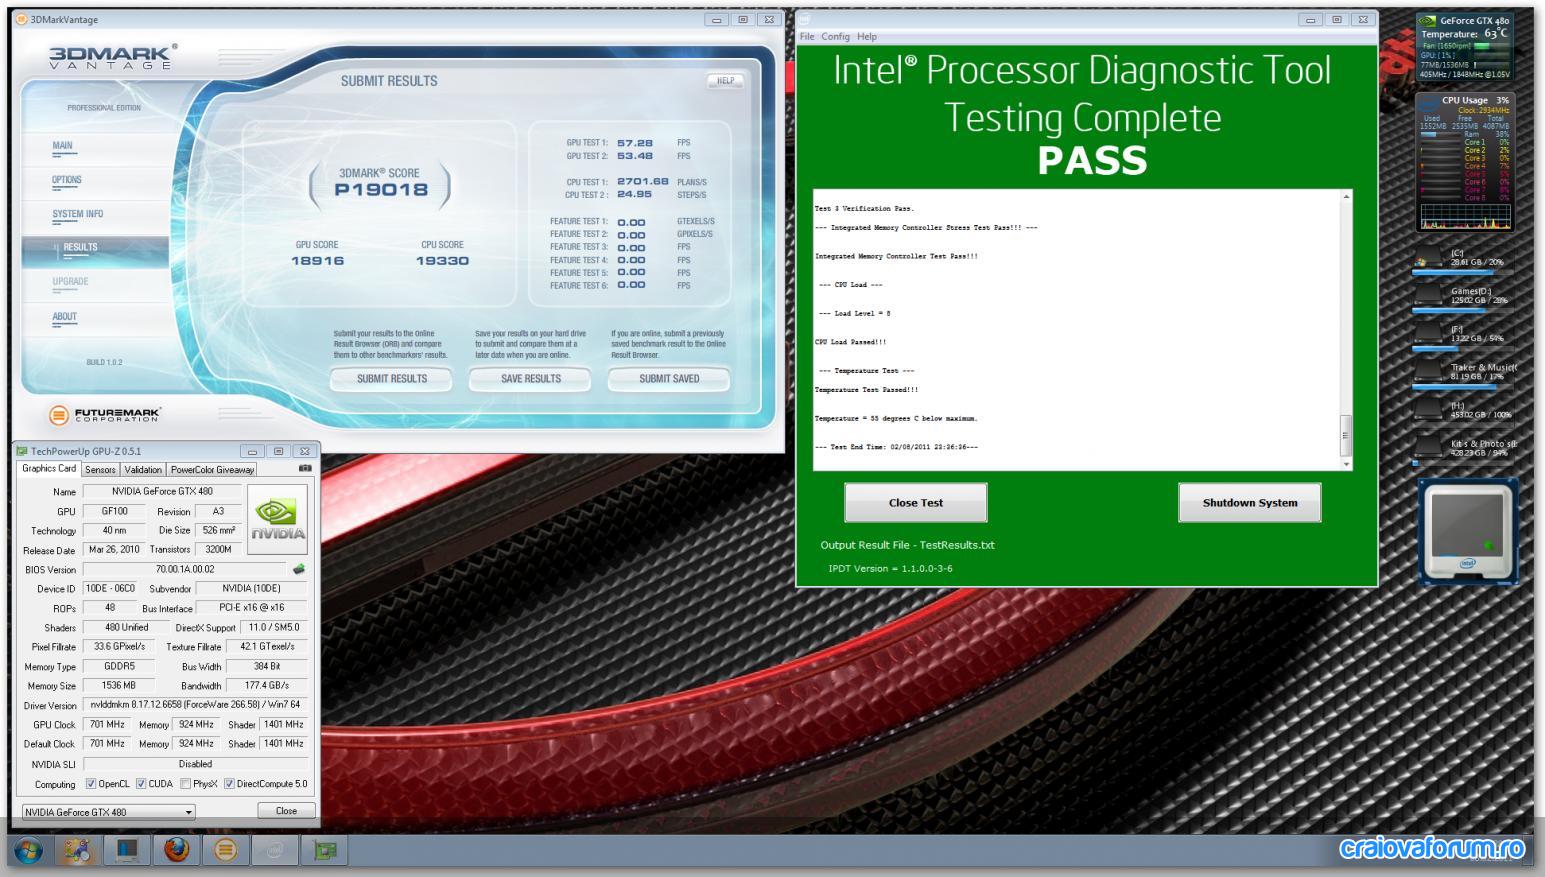Open the Config menu in Intel Diagnostic Tool

[835, 36]
